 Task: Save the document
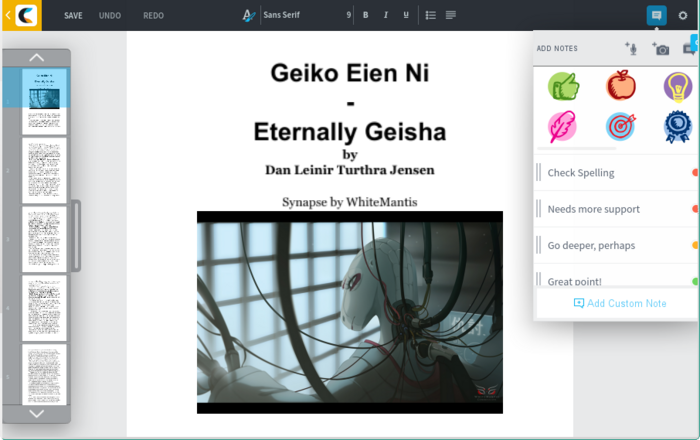pyautogui.click(x=73, y=16)
